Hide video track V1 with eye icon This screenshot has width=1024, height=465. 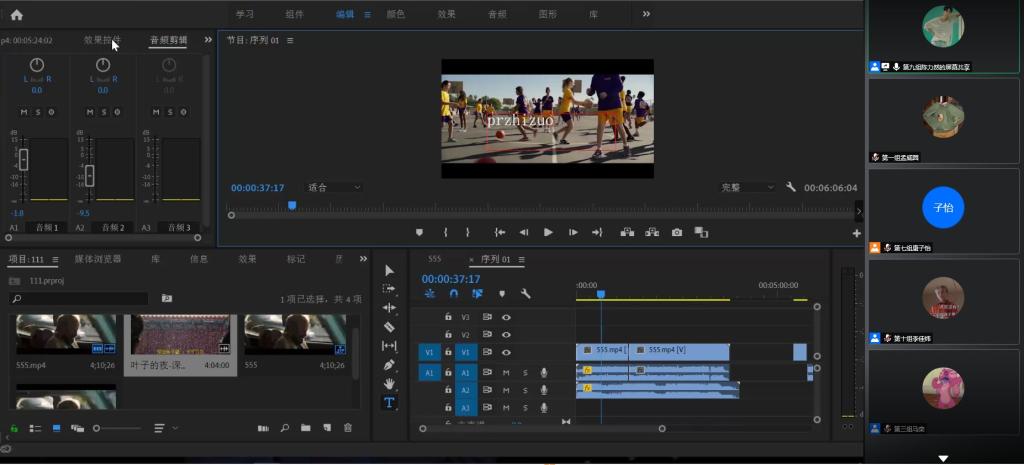pos(506,352)
